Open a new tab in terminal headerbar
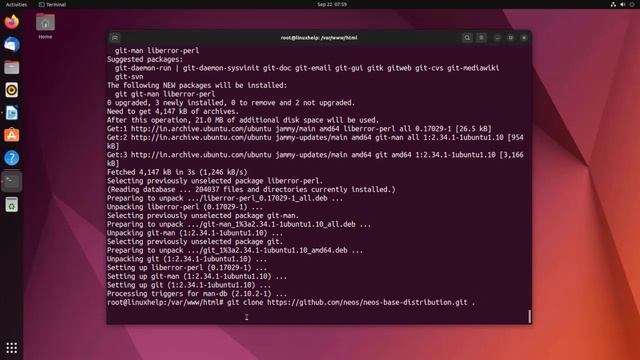The height and width of the screenshot is (360, 640). (115, 38)
